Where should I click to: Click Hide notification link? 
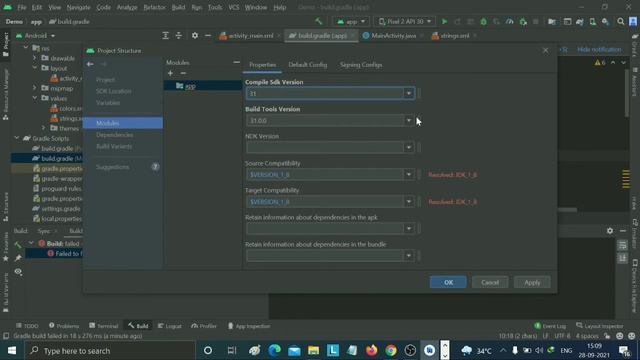pos(599,49)
